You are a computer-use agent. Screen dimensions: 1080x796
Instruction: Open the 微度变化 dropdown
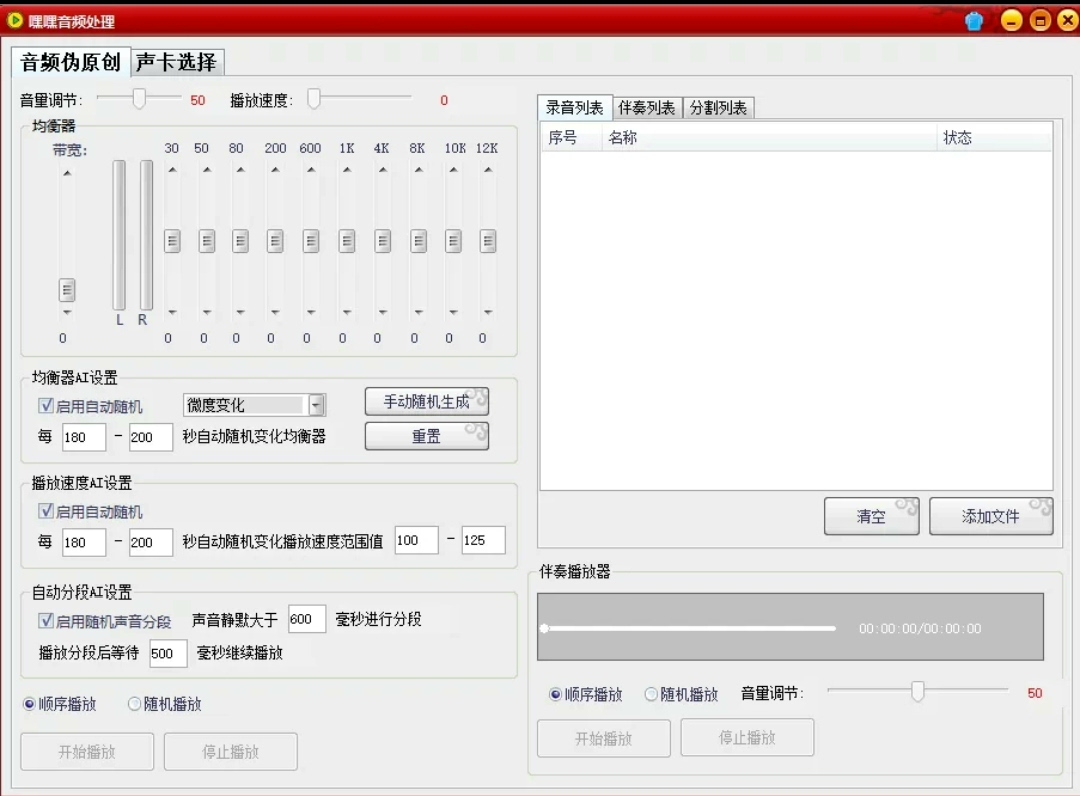click(316, 405)
